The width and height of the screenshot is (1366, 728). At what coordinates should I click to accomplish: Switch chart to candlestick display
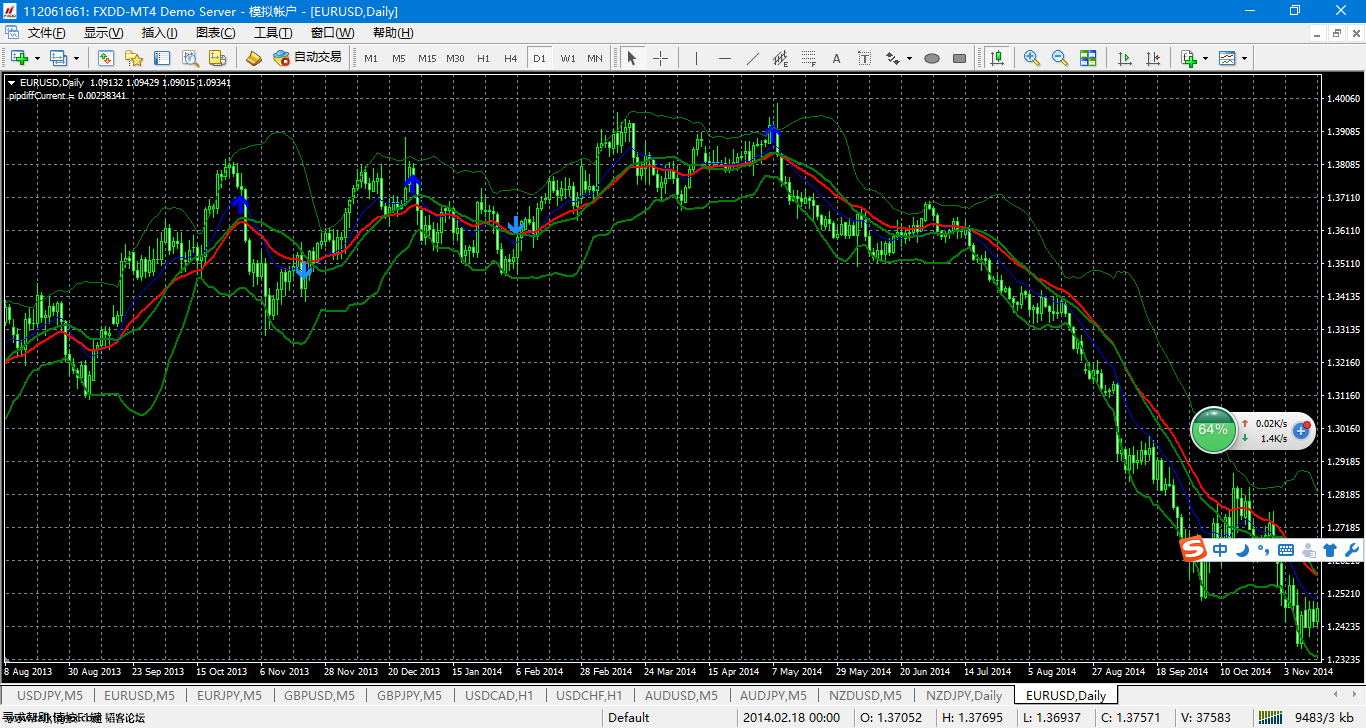point(996,58)
